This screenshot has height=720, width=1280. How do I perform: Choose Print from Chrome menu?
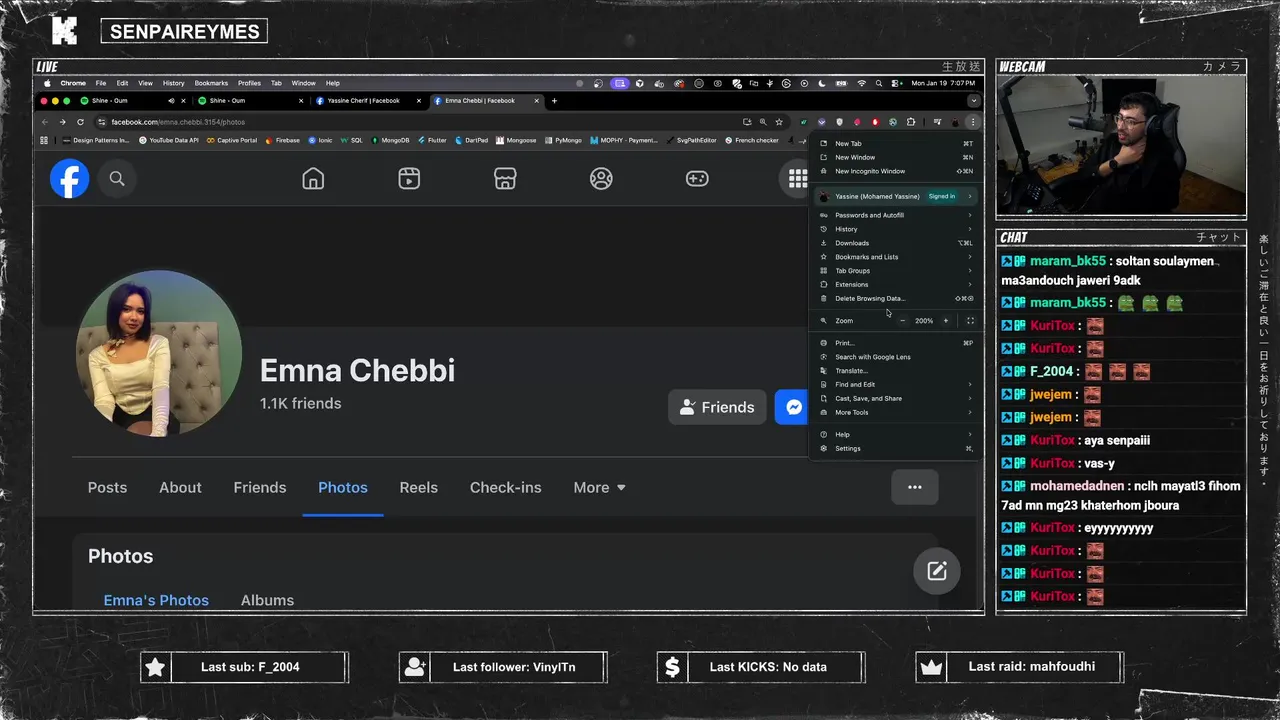coord(895,343)
